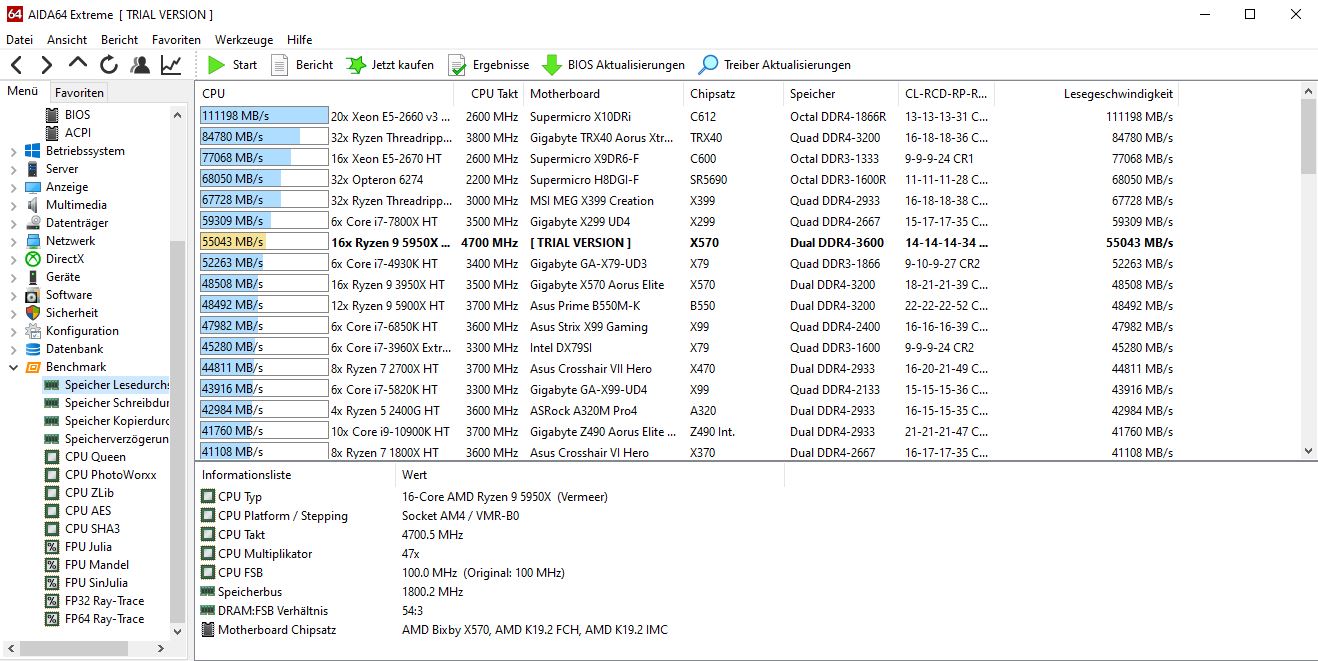This screenshot has width=1318, height=661.
Task: Expand the Multimedia node
Action: [13, 206]
